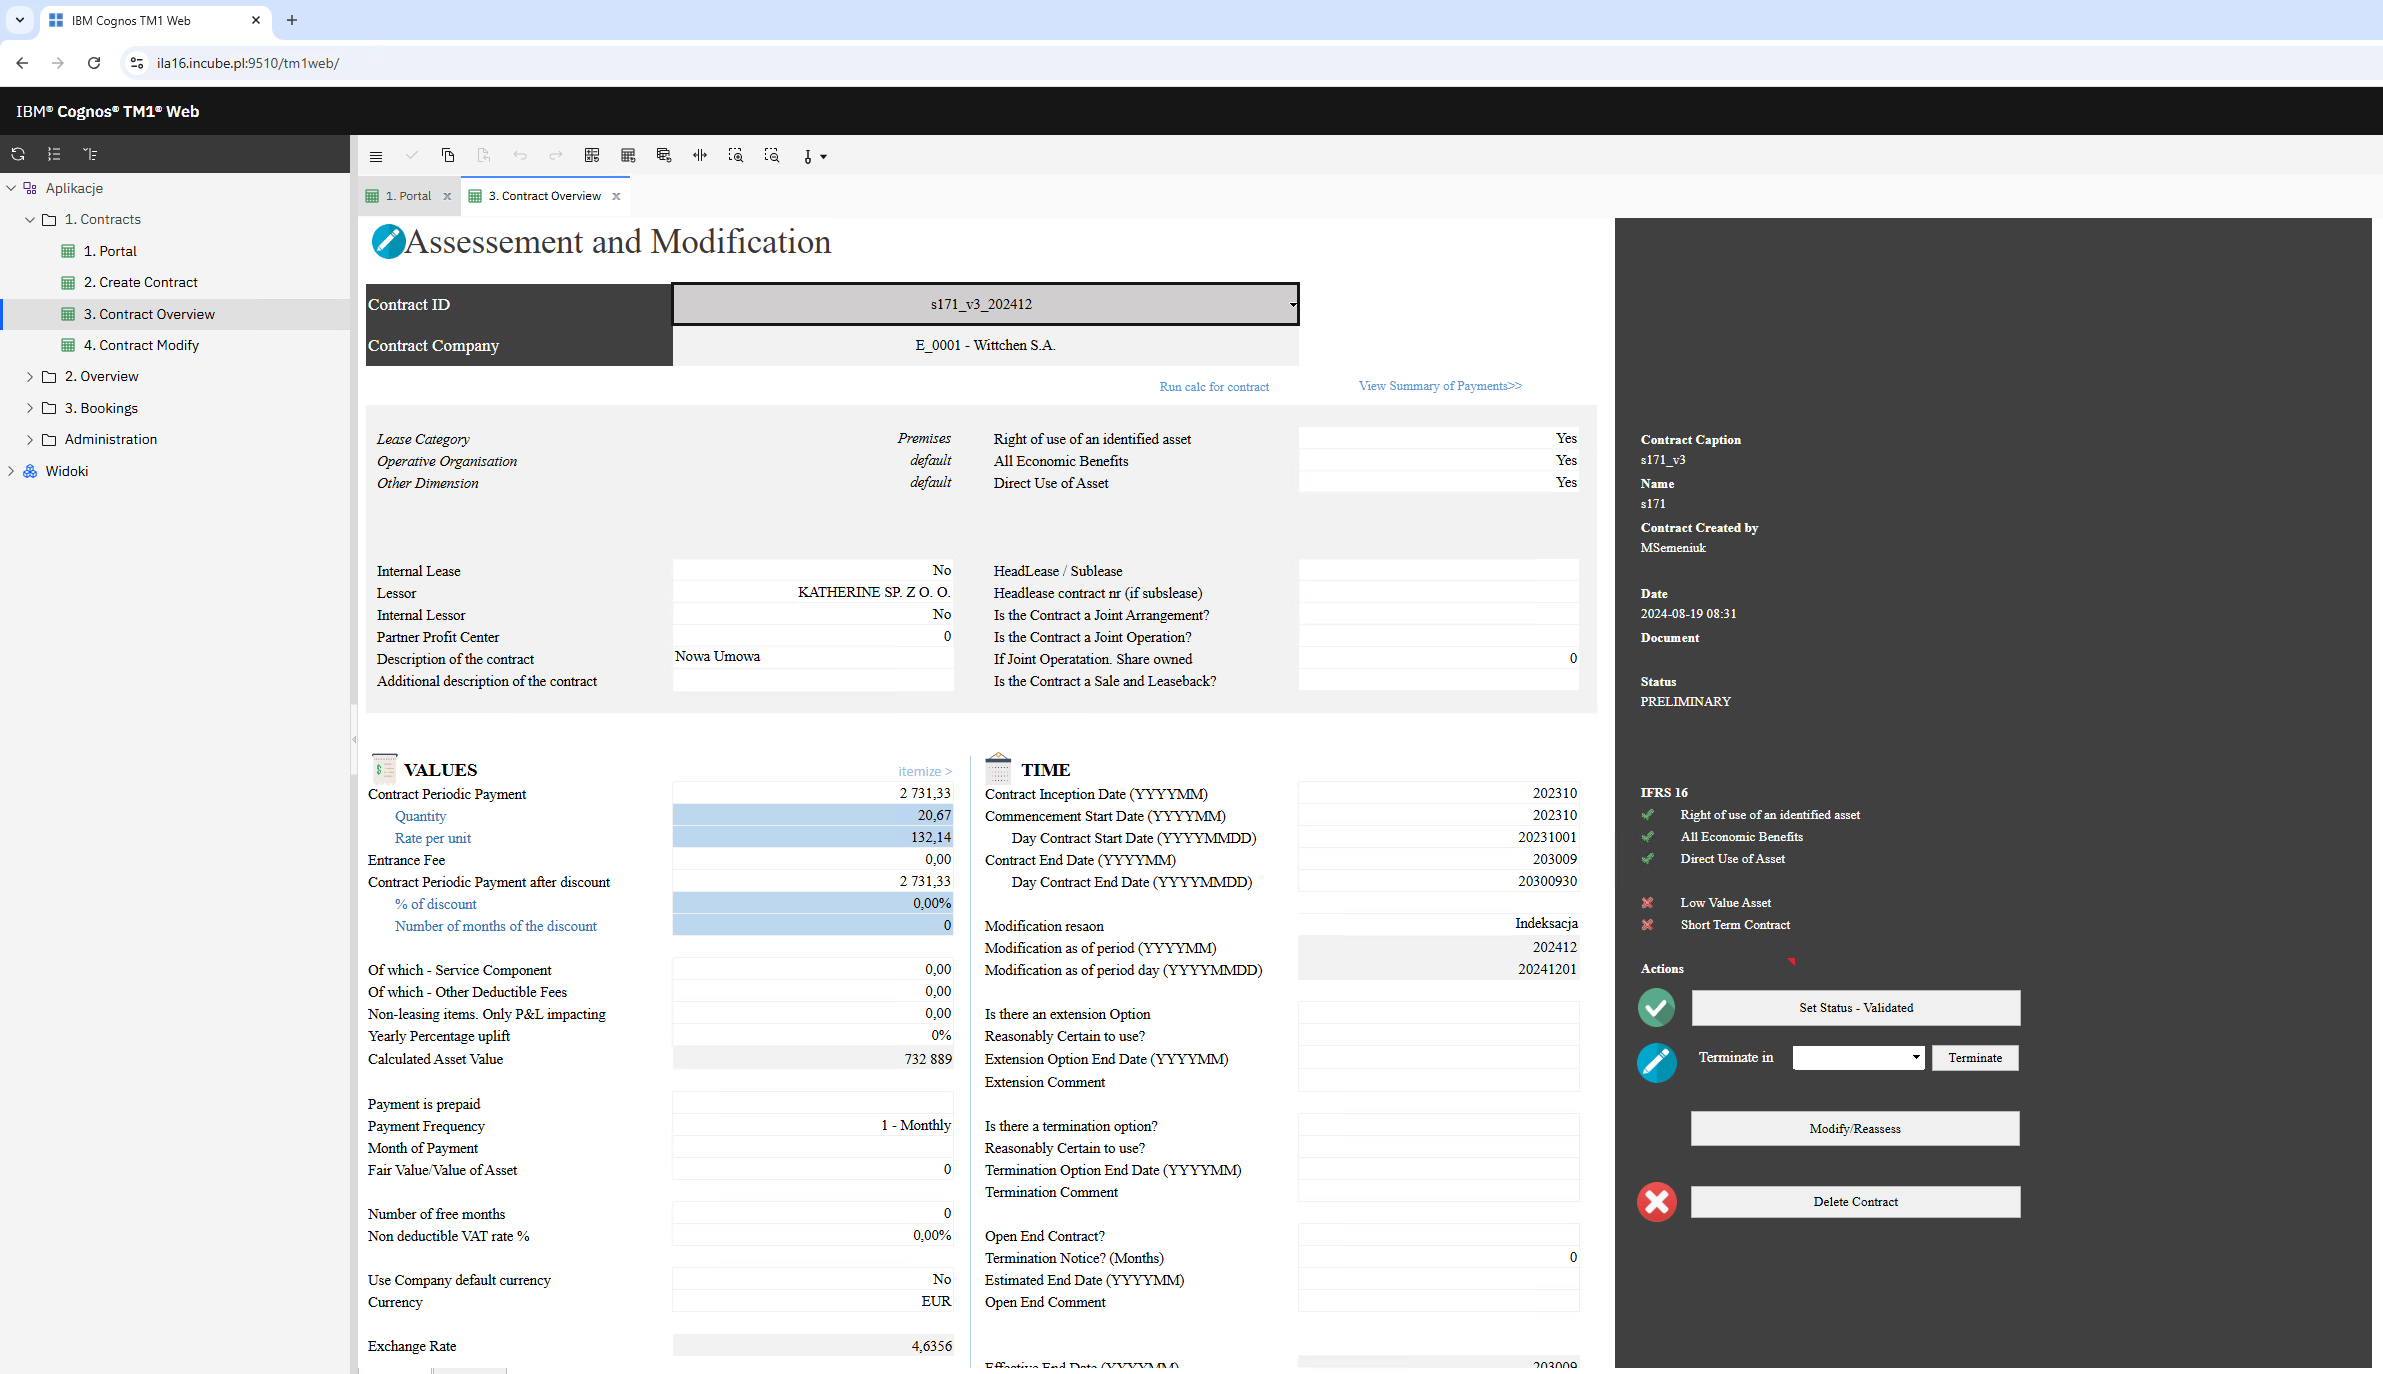Image resolution: width=2383 pixels, height=1374 pixels.
Task: Open the hamburger menu in the toolbar
Action: [376, 156]
